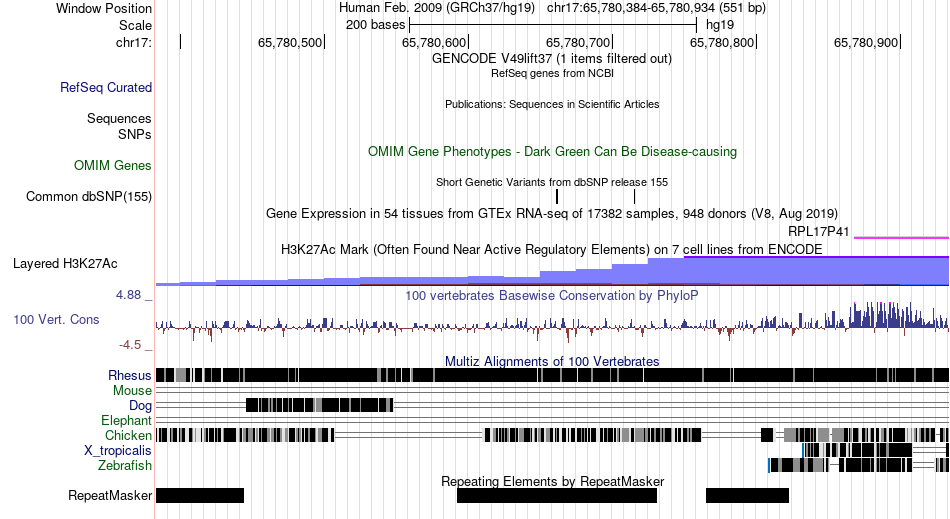
Task: Click the RefSeq Curated track label
Action: pyautogui.click(x=106, y=87)
